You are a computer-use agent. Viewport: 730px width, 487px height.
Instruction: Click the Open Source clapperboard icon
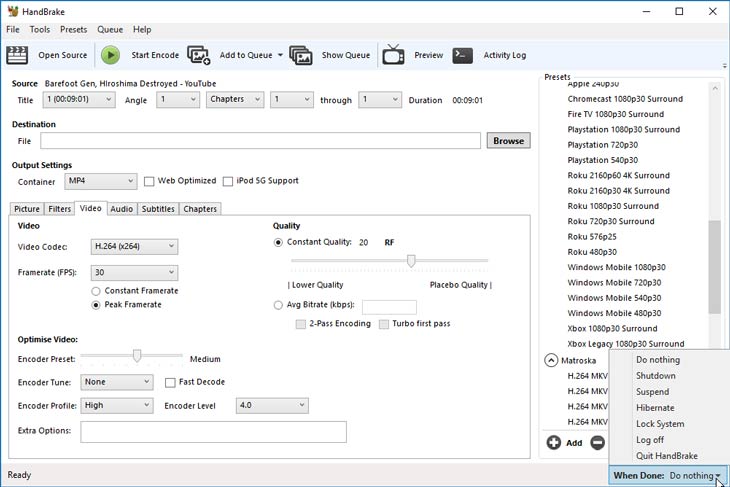tap(17, 55)
